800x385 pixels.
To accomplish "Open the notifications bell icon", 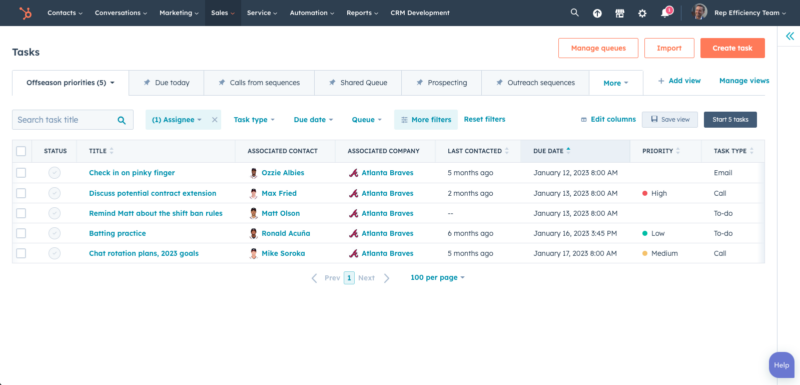I will (665, 13).
